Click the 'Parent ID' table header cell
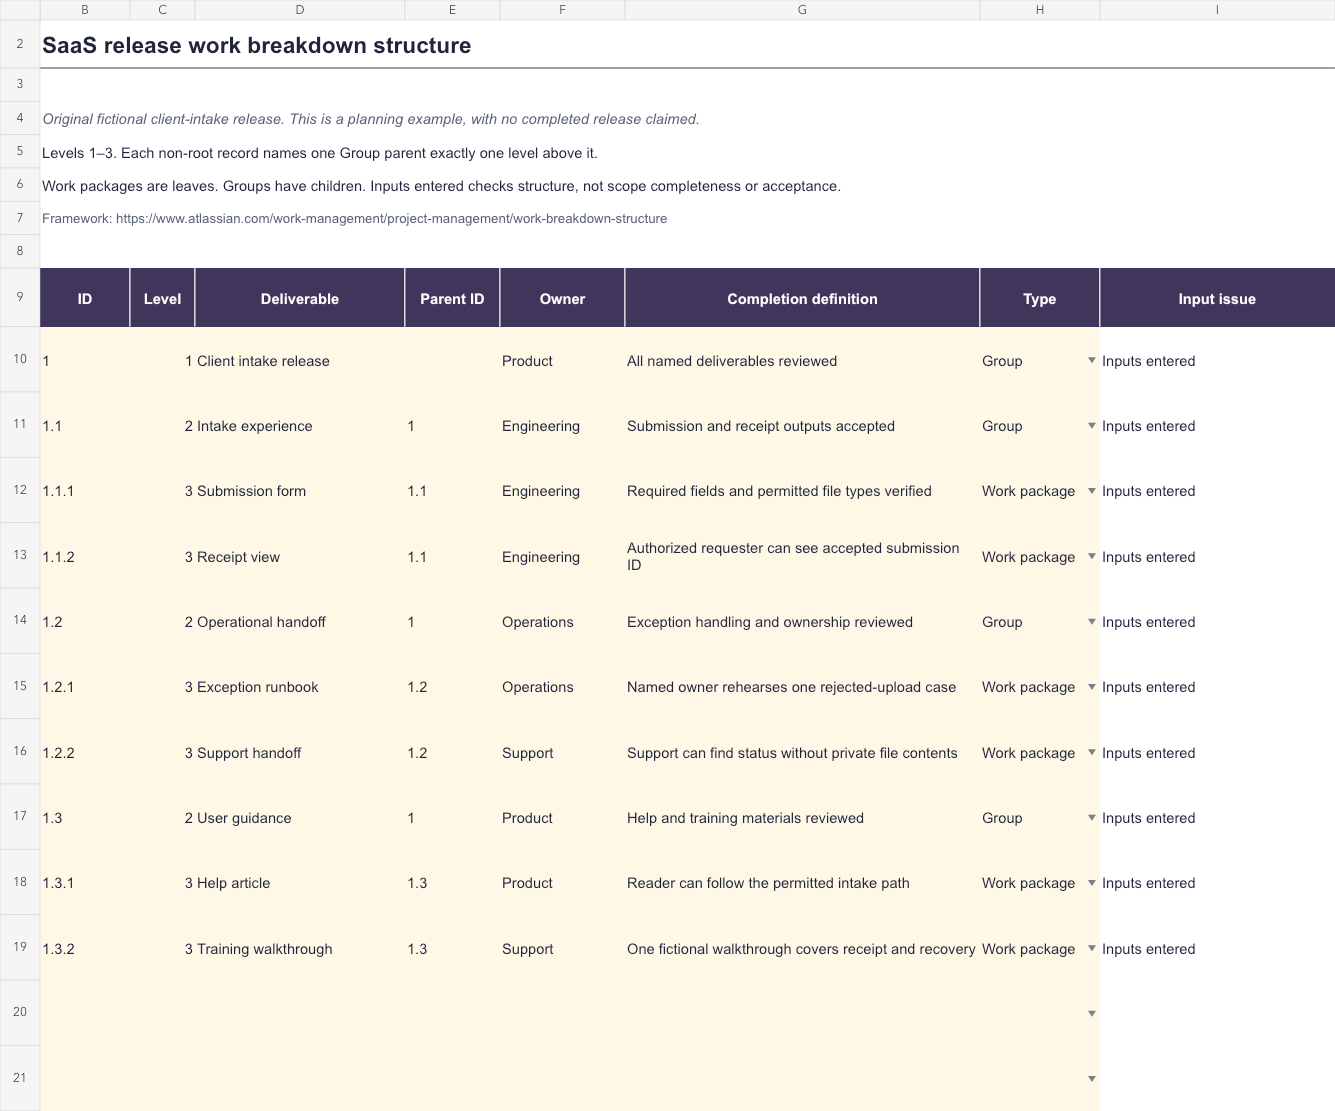 tap(452, 298)
